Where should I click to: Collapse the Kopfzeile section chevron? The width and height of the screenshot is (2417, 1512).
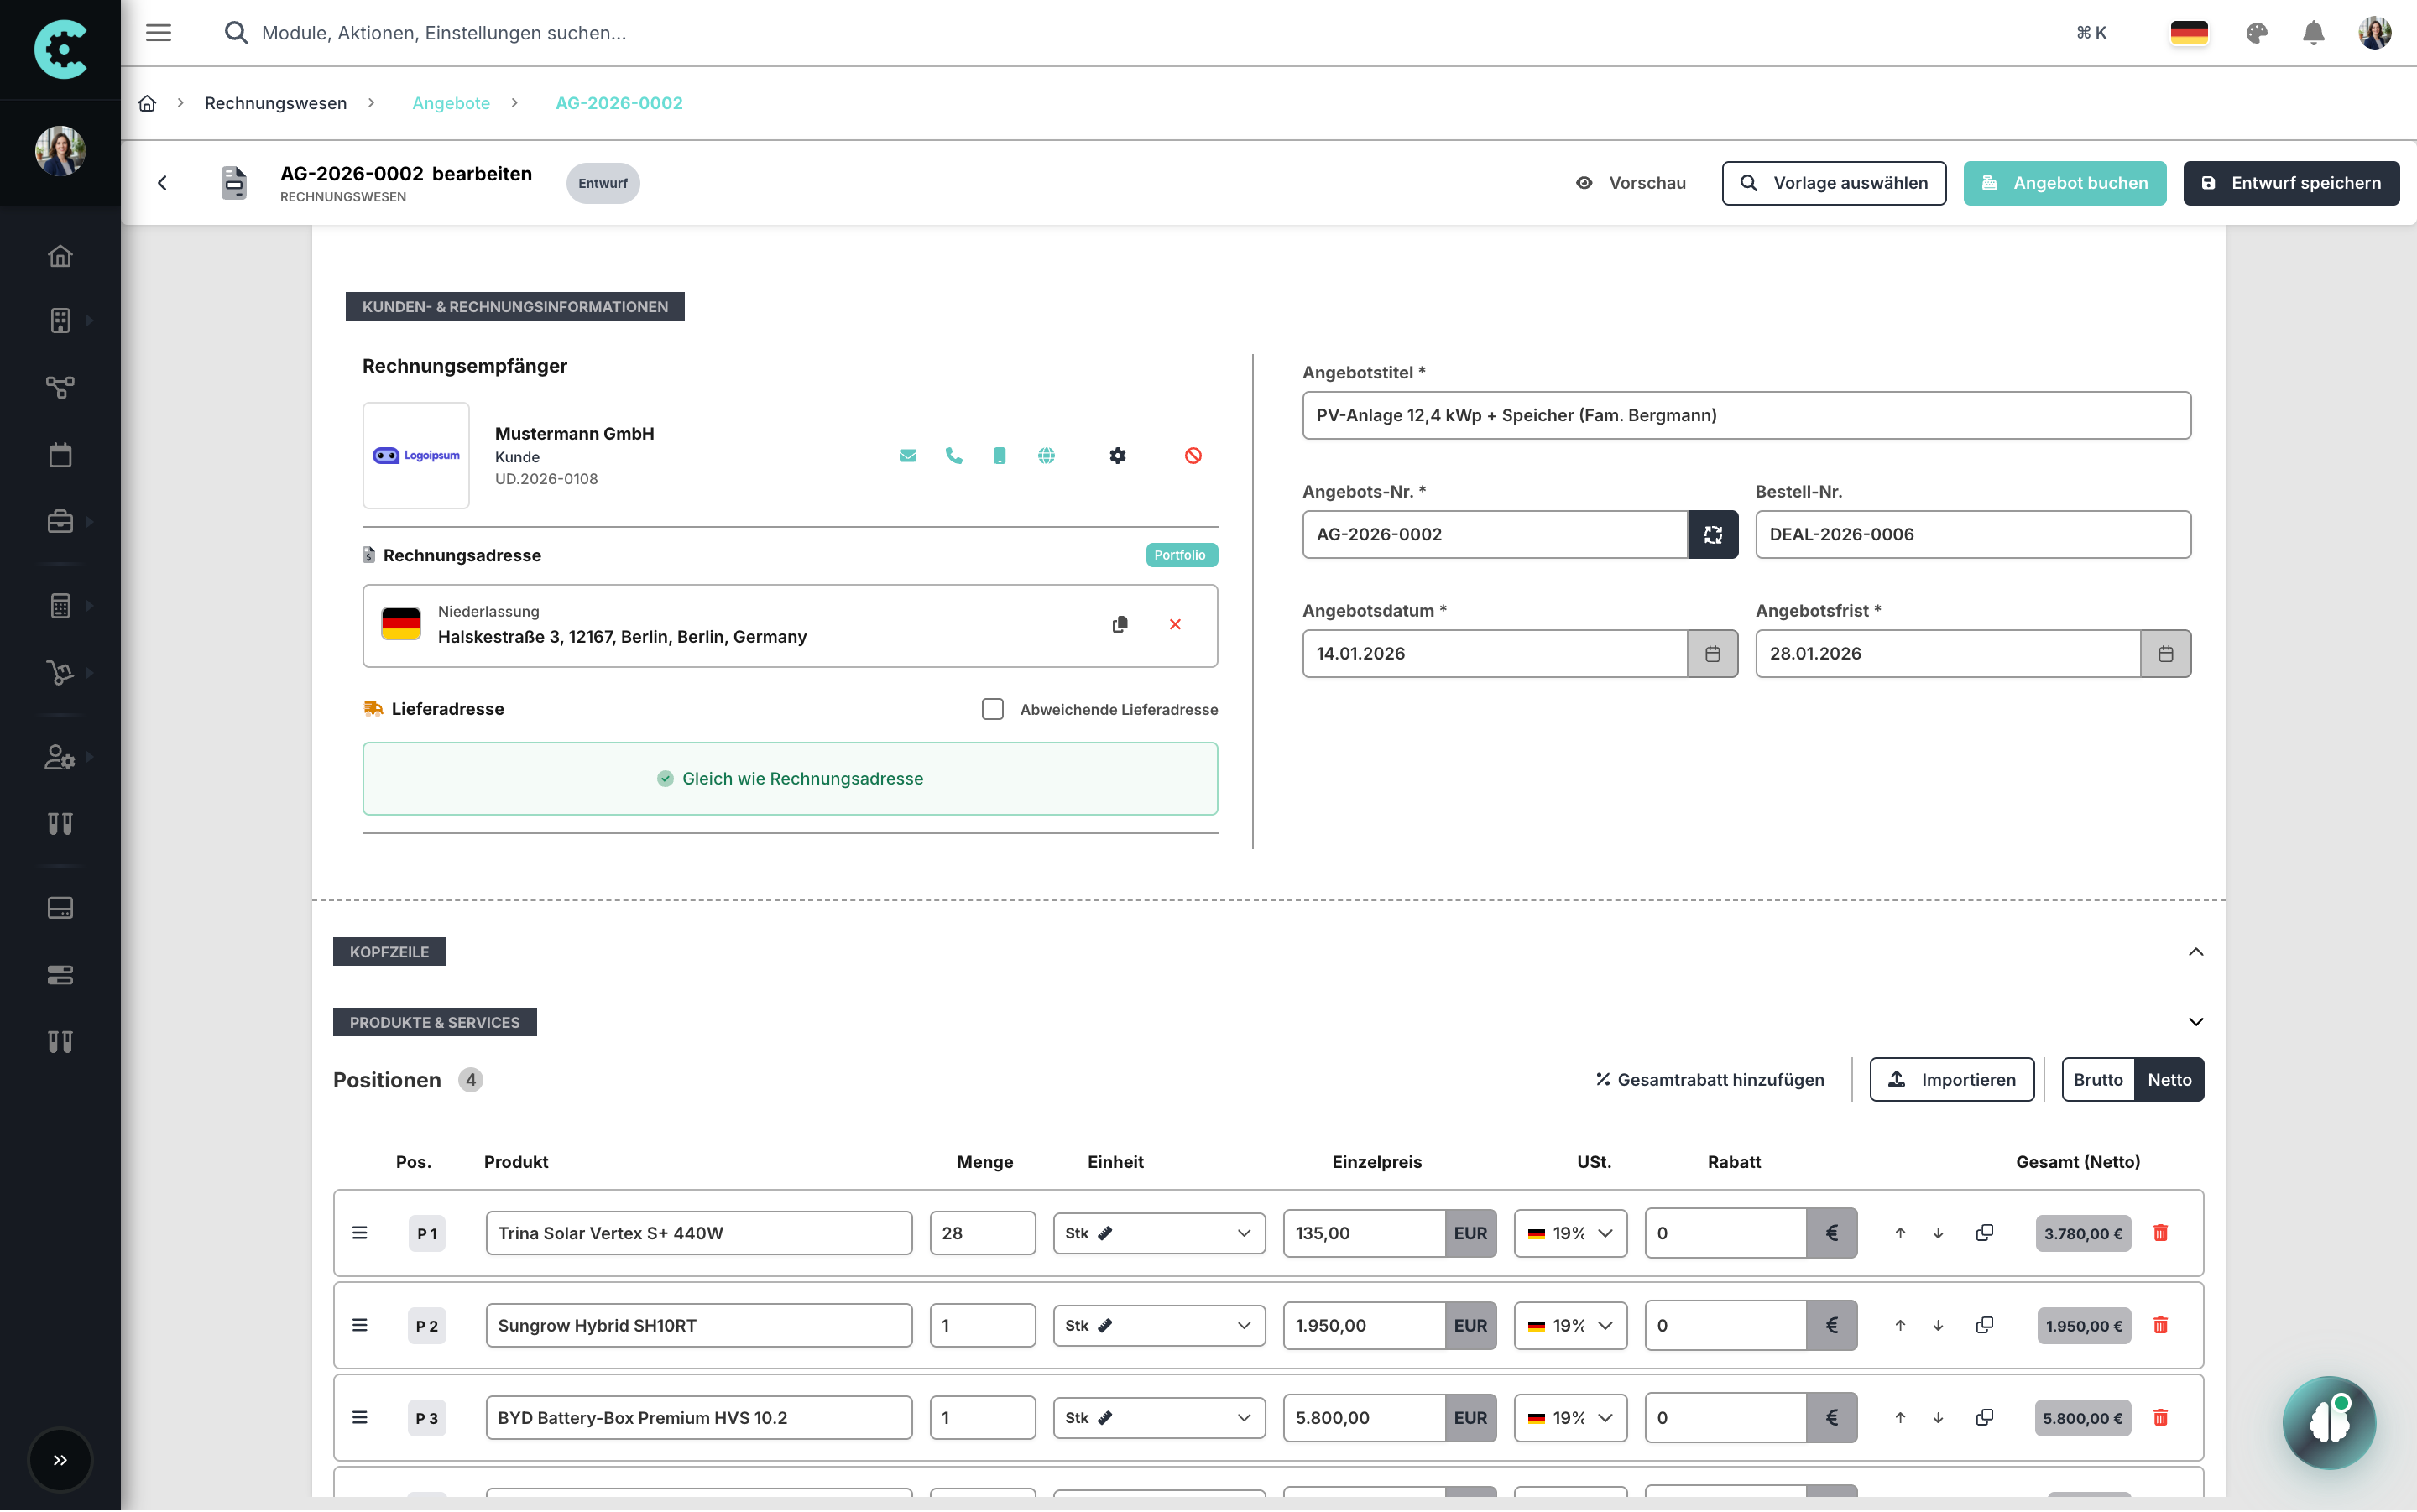coord(2195,952)
